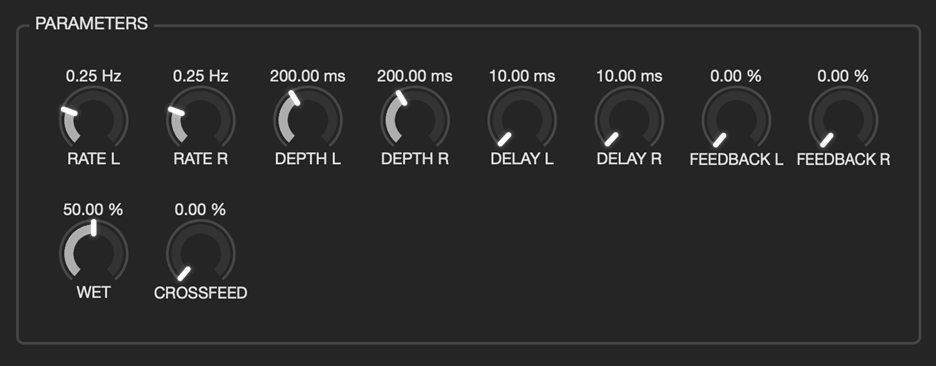Adjust the DEPTH L knob
936x366 pixels.
click(307, 119)
